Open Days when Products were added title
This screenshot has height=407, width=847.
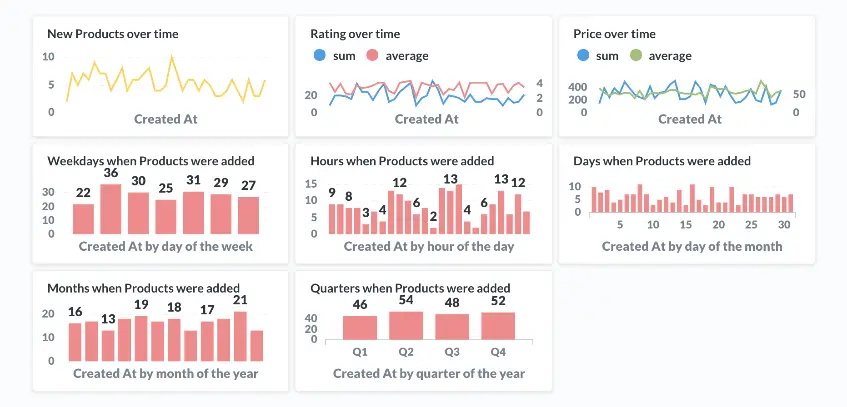[661, 161]
